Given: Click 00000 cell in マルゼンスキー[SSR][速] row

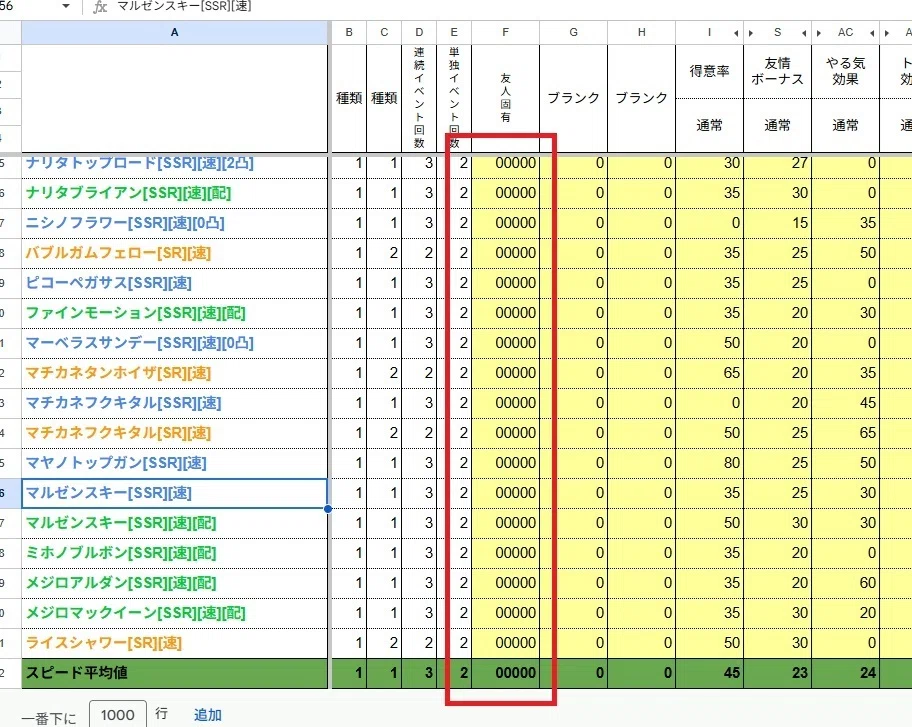Looking at the screenshot, I should tap(505, 493).
